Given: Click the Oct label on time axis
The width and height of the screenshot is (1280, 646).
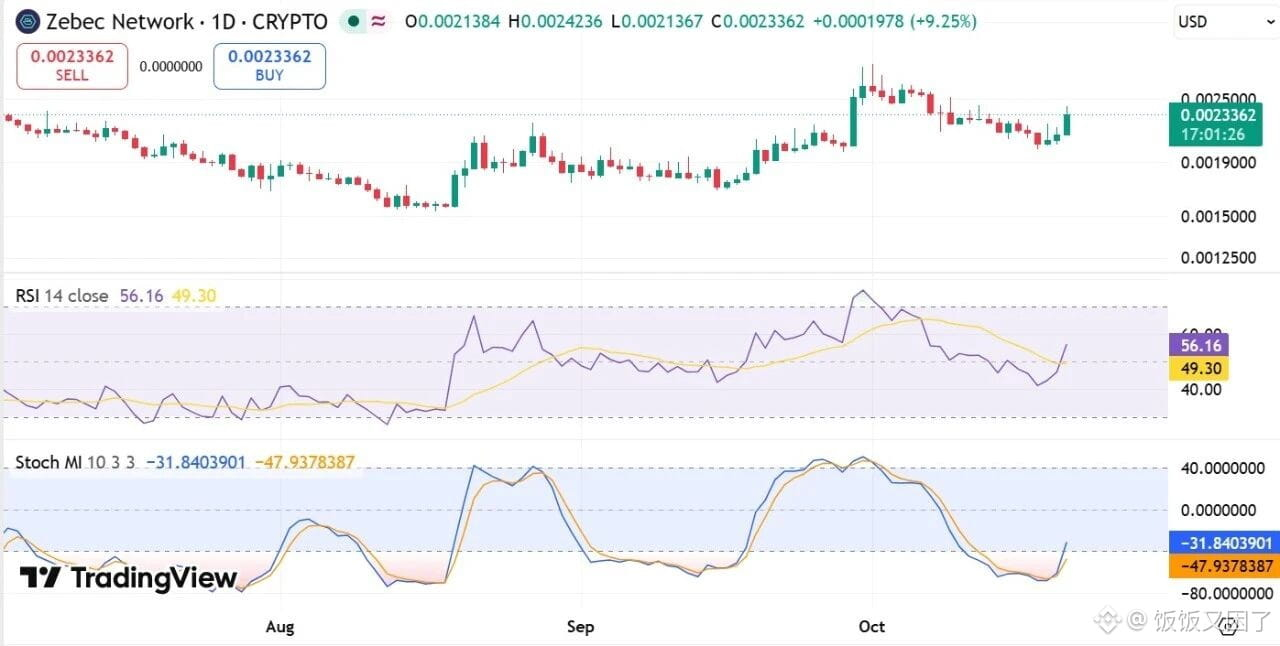Looking at the screenshot, I should click(872, 627).
